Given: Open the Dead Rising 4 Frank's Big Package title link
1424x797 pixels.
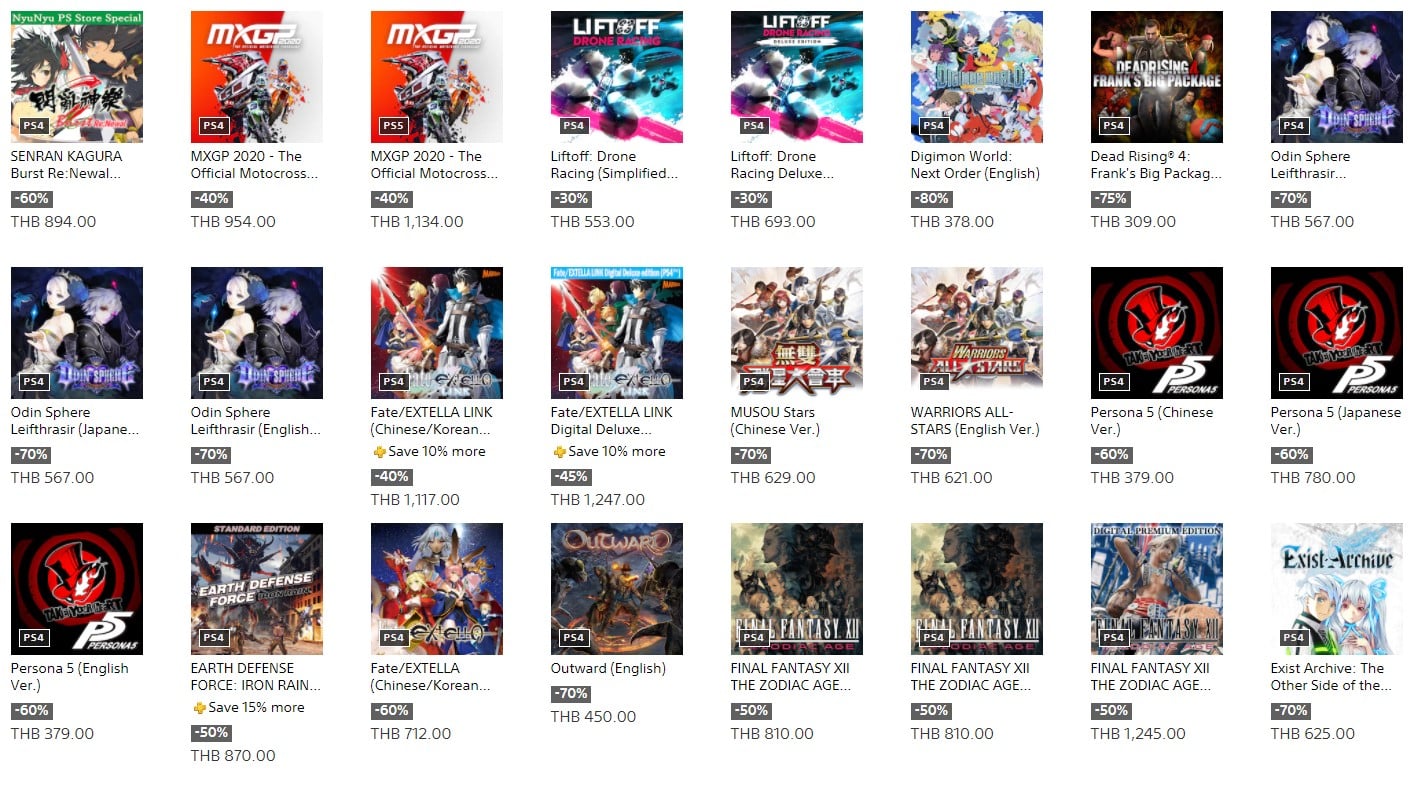Looking at the screenshot, I should point(1157,165).
